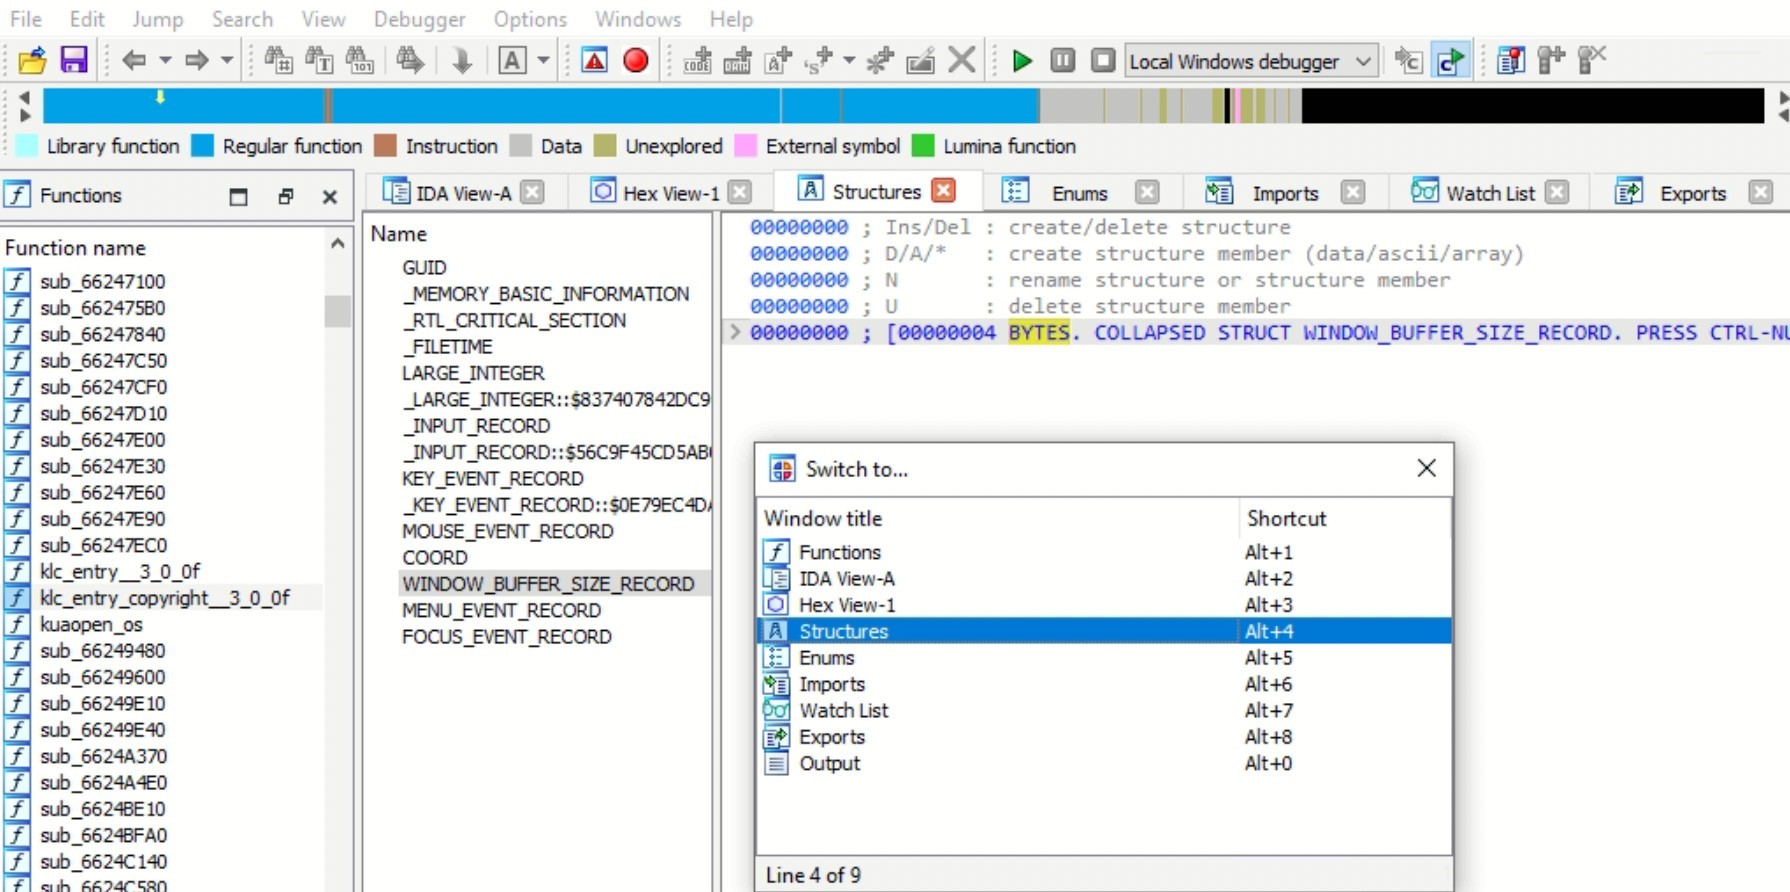Open the back navigation history dropdown arrow
The width and height of the screenshot is (1790, 892).
coord(165,61)
